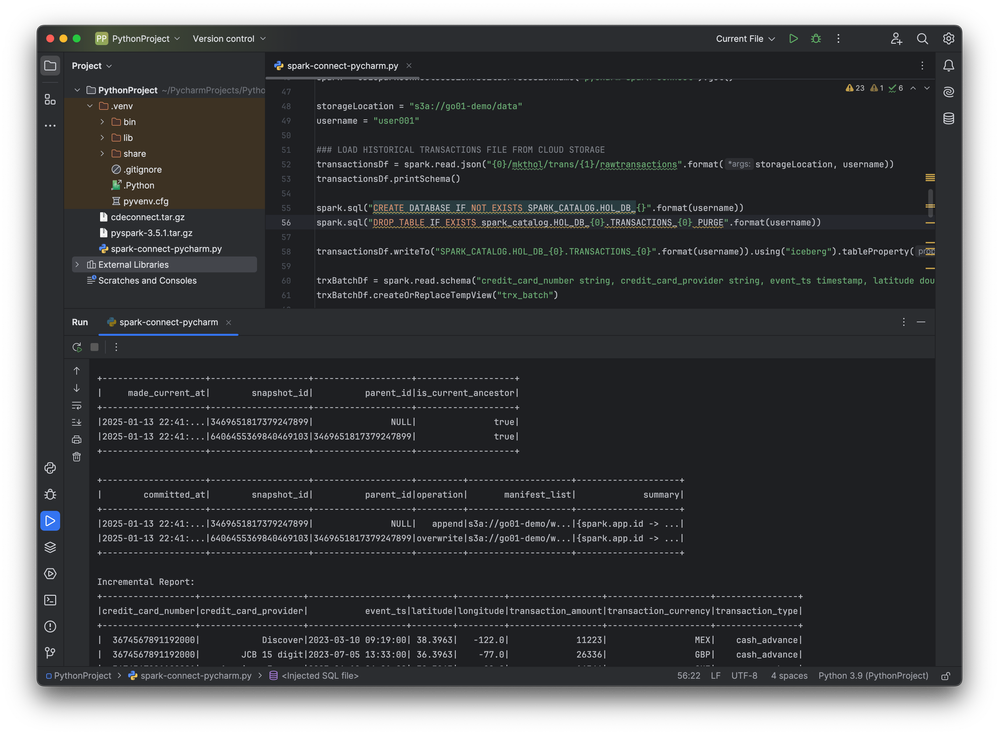Click 4 spaces indent setting

pyautogui.click(x=789, y=676)
